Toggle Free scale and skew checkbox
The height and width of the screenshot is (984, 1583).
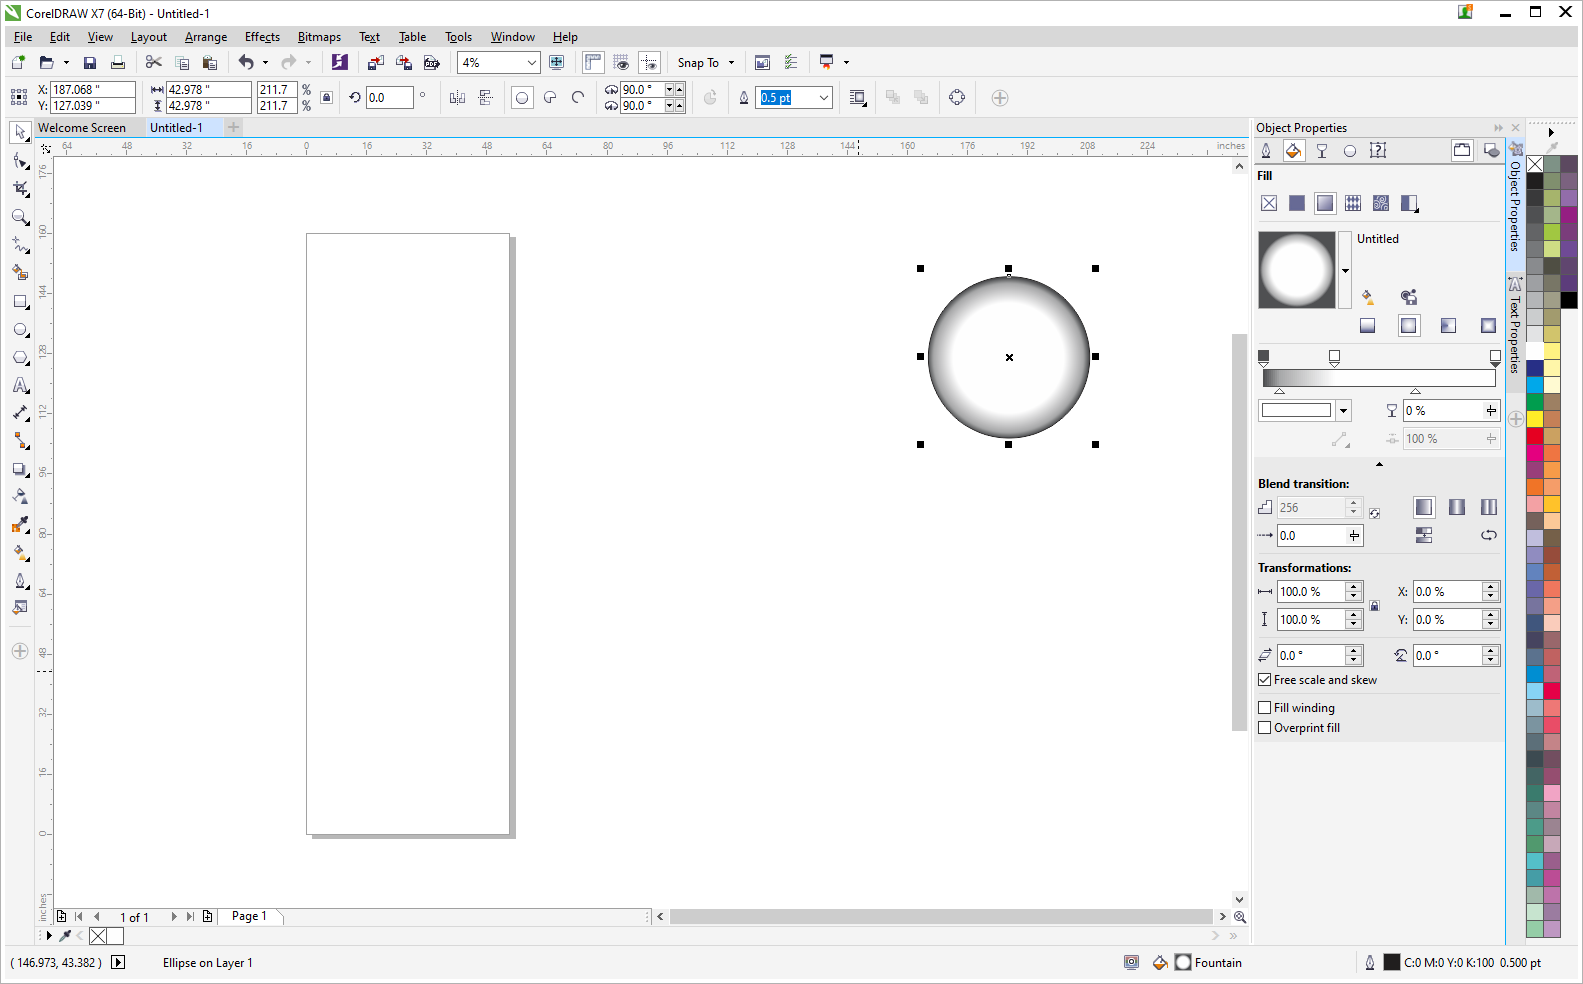click(x=1265, y=680)
